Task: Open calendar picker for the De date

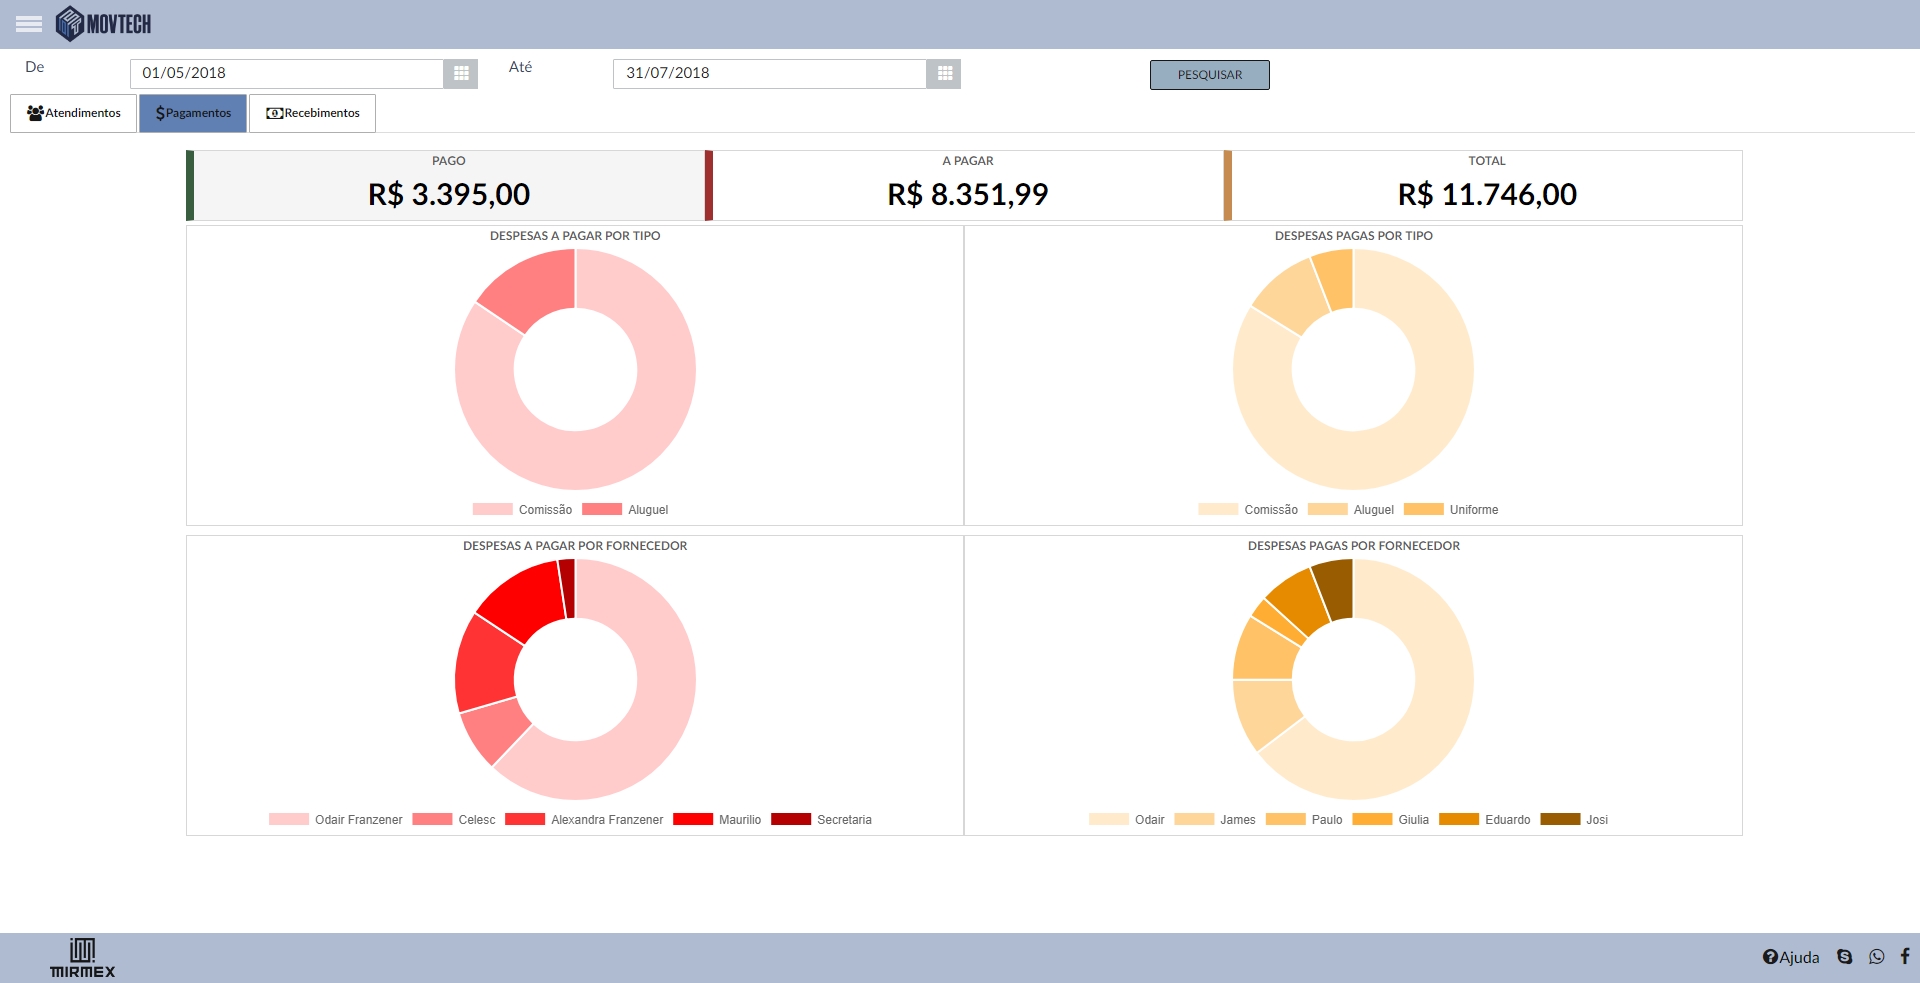Action: (461, 73)
